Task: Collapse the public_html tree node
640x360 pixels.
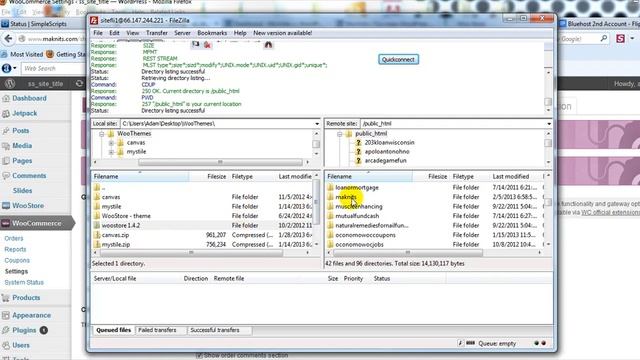Action: 339,133
